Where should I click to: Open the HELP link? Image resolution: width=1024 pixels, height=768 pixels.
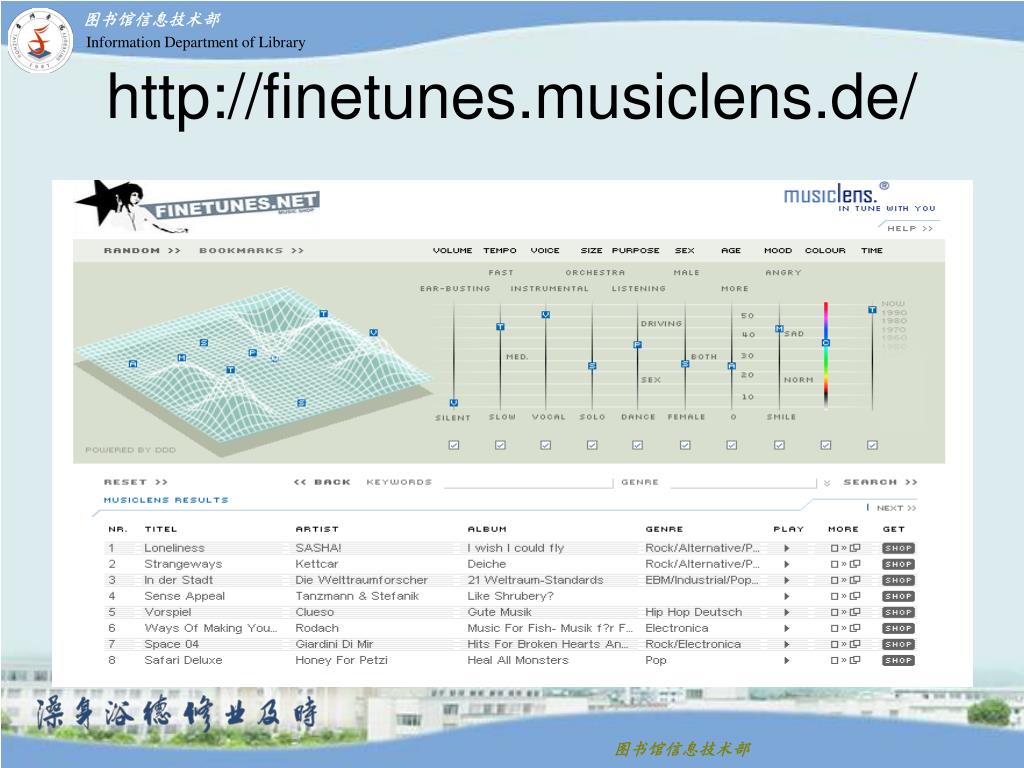point(910,229)
